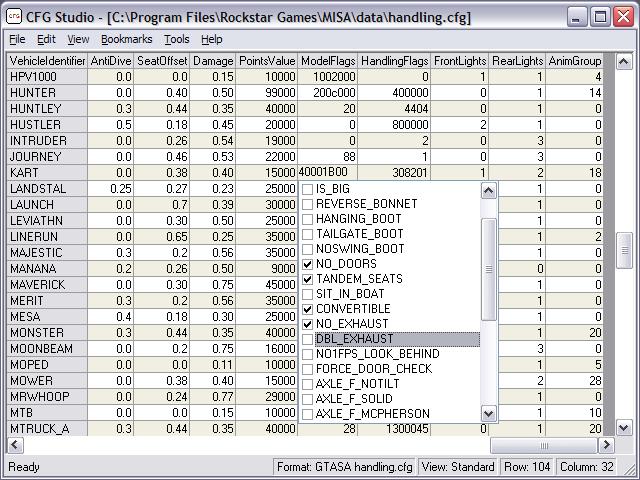Open the Tools menu
Viewport: 640px width, 480px height.
point(177,39)
